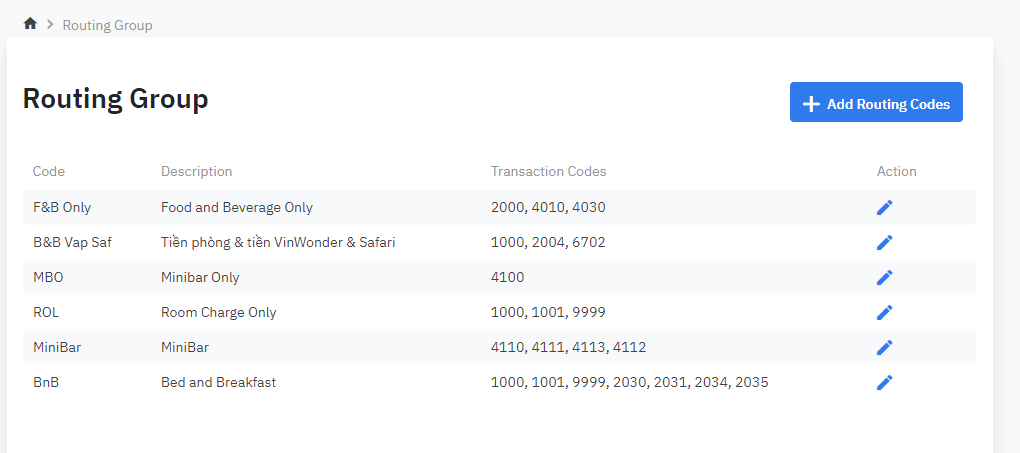The height and width of the screenshot is (453, 1020).
Task: Click the Transaction Codes column header
Action: [x=548, y=171]
